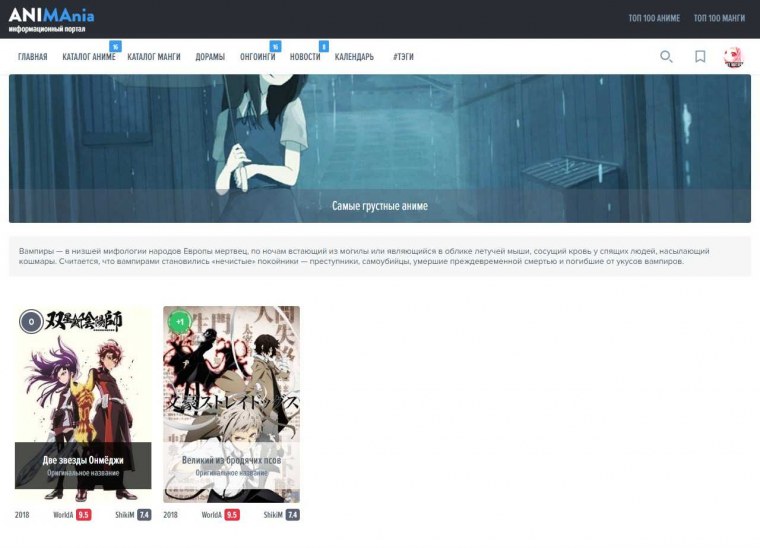Screen dimensions: 760x548
Task: Open the search magnifier icon
Action: click(666, 57)
